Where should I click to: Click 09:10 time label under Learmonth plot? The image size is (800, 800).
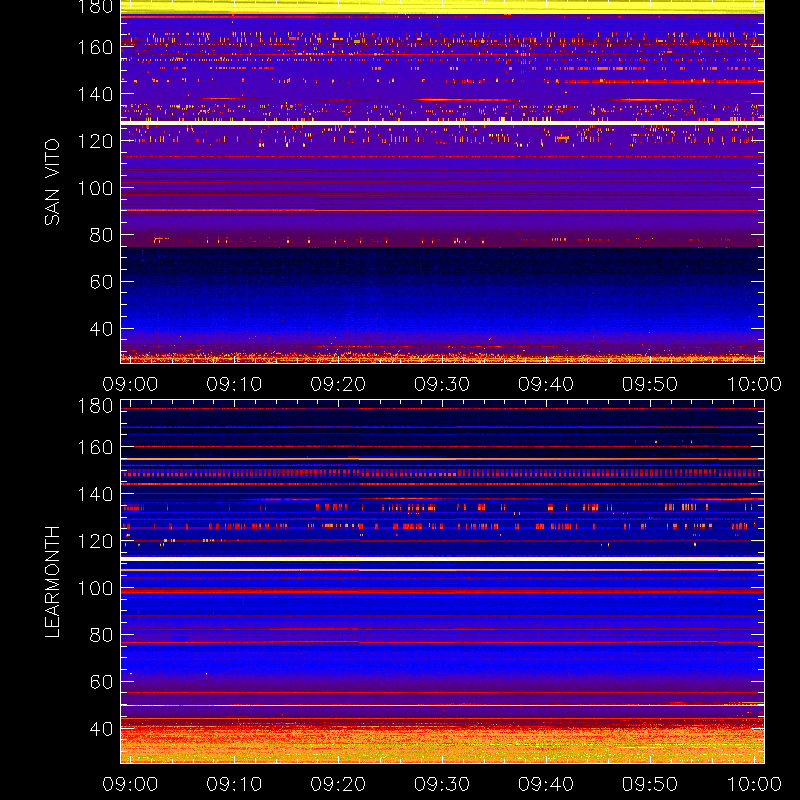tap(234, 784)
